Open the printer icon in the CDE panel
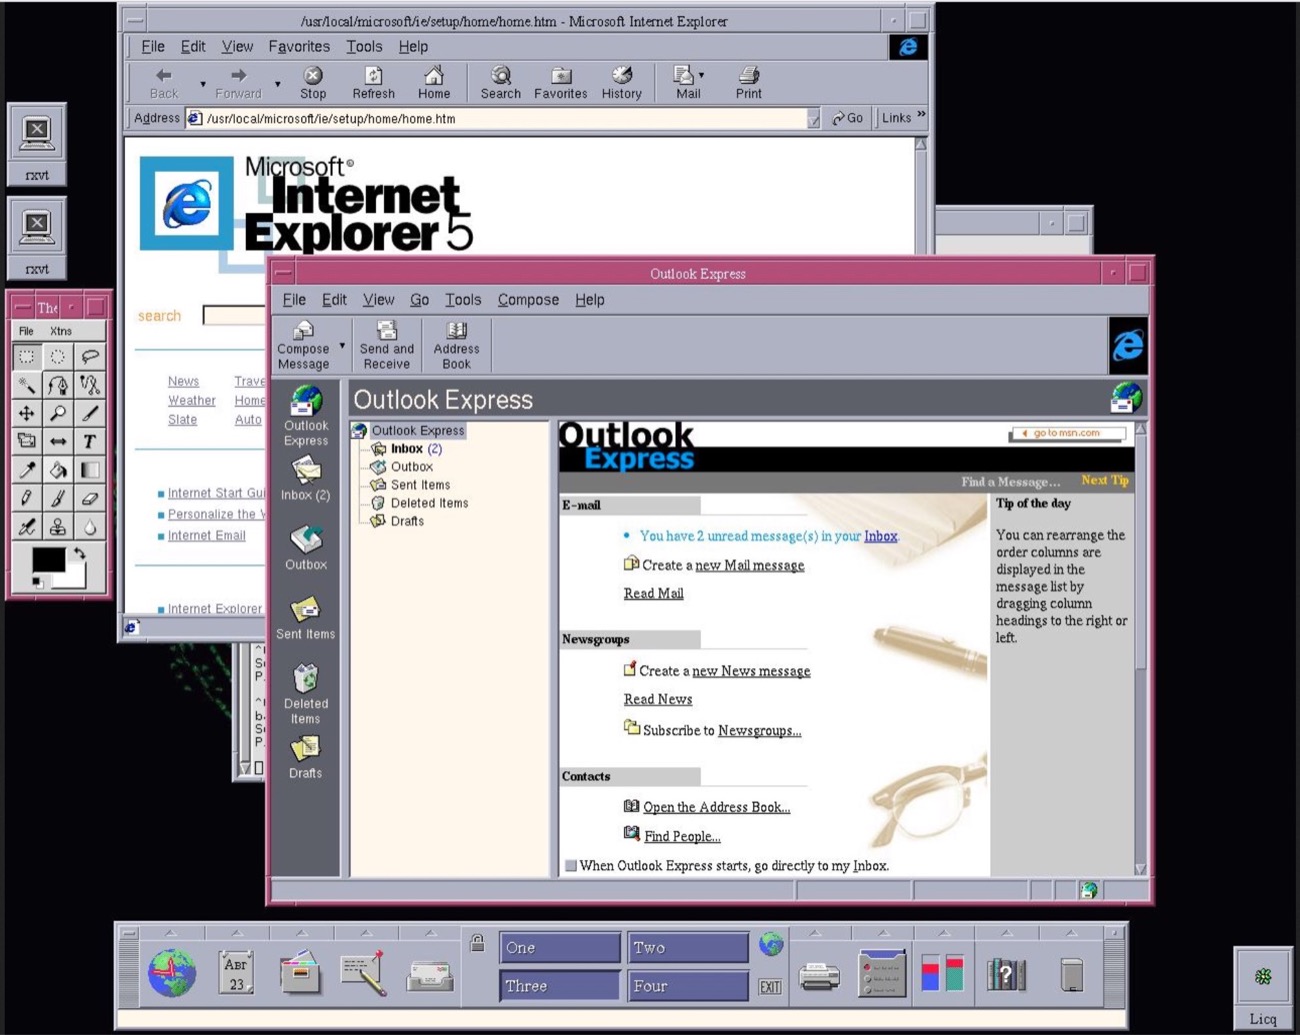The width and height of the screenshot is (1300, 1035). [819, 976]
